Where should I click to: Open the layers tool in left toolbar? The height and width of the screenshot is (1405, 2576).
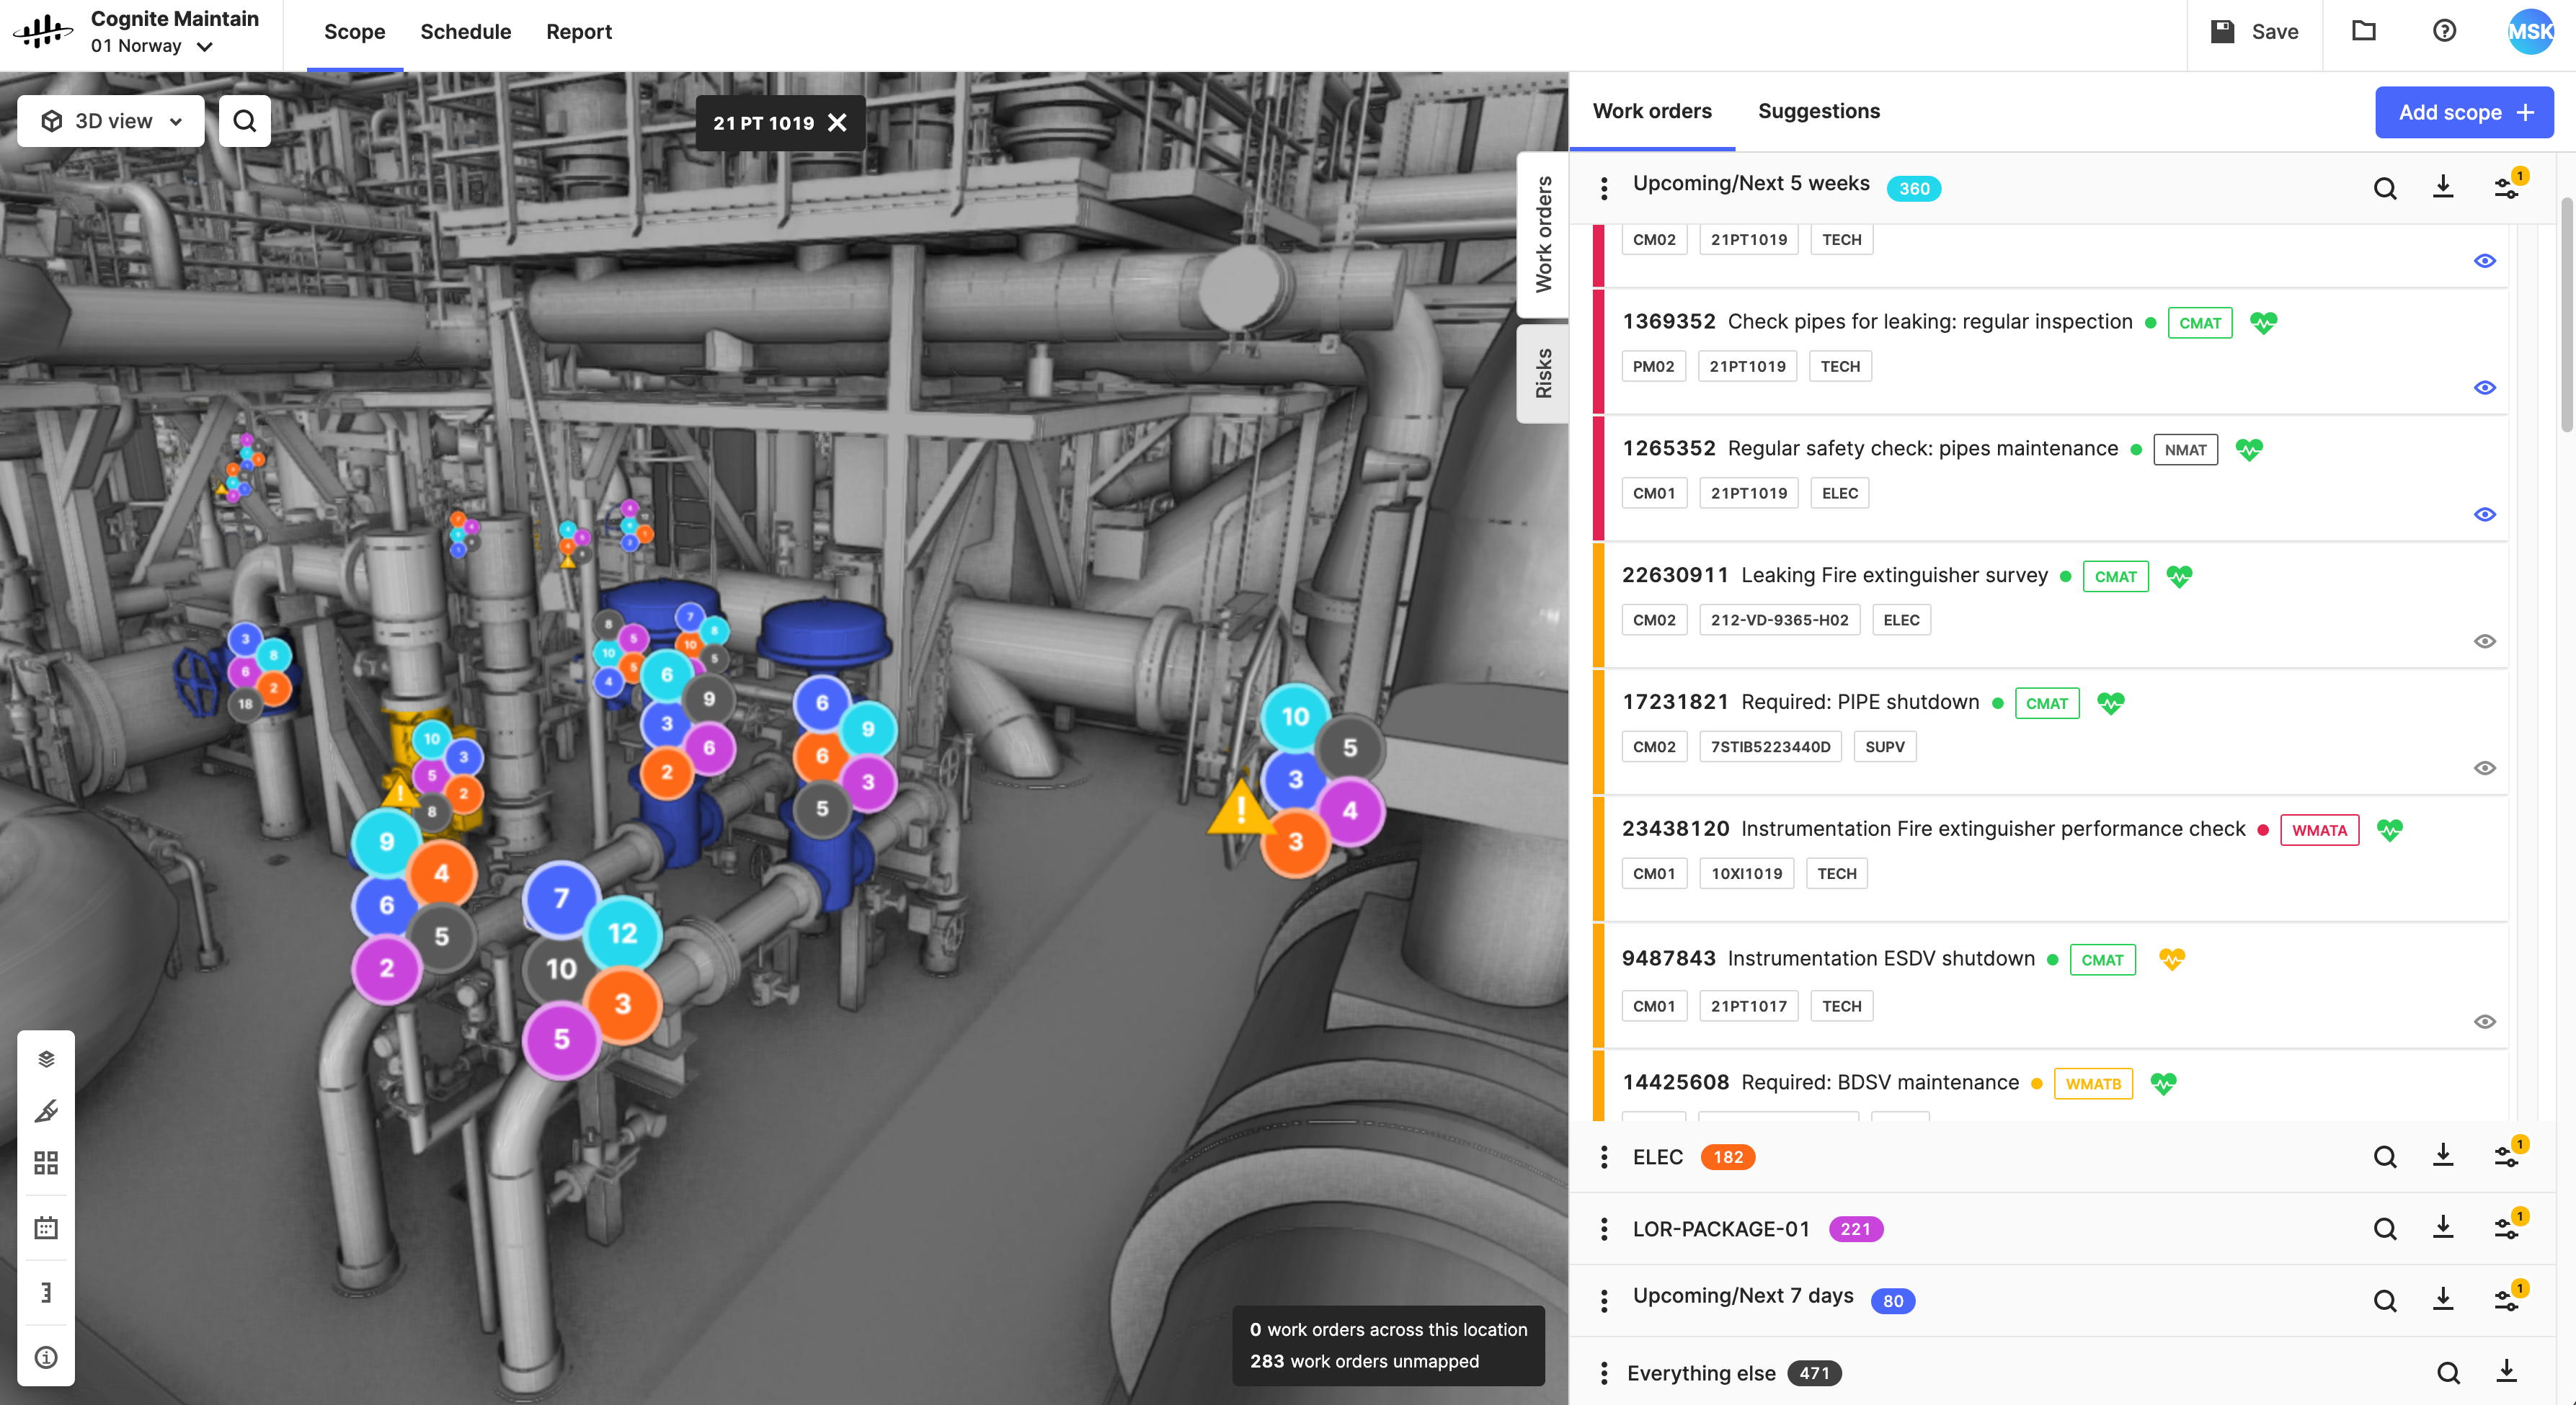click(x=46, y=1059)
